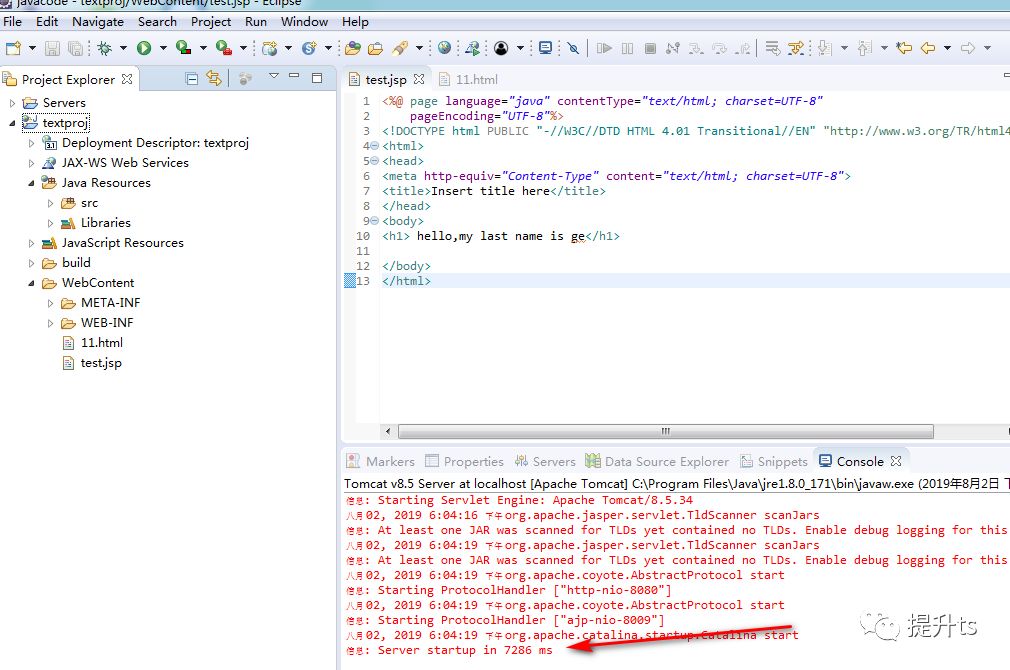Viewport: 1010px width, 670px height.
Task: Switch to the Servers view tab
Action: [x=545, y=461]
